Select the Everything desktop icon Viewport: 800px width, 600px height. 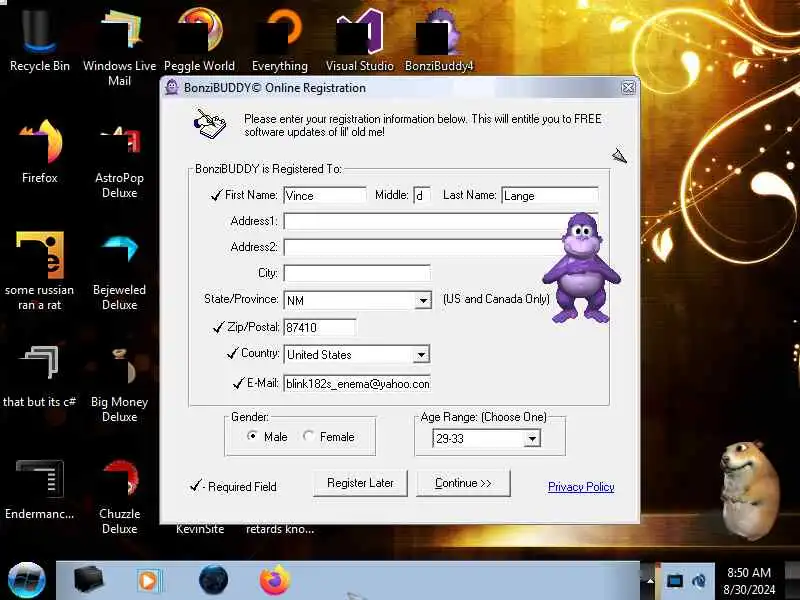click(x=280, y=40)
